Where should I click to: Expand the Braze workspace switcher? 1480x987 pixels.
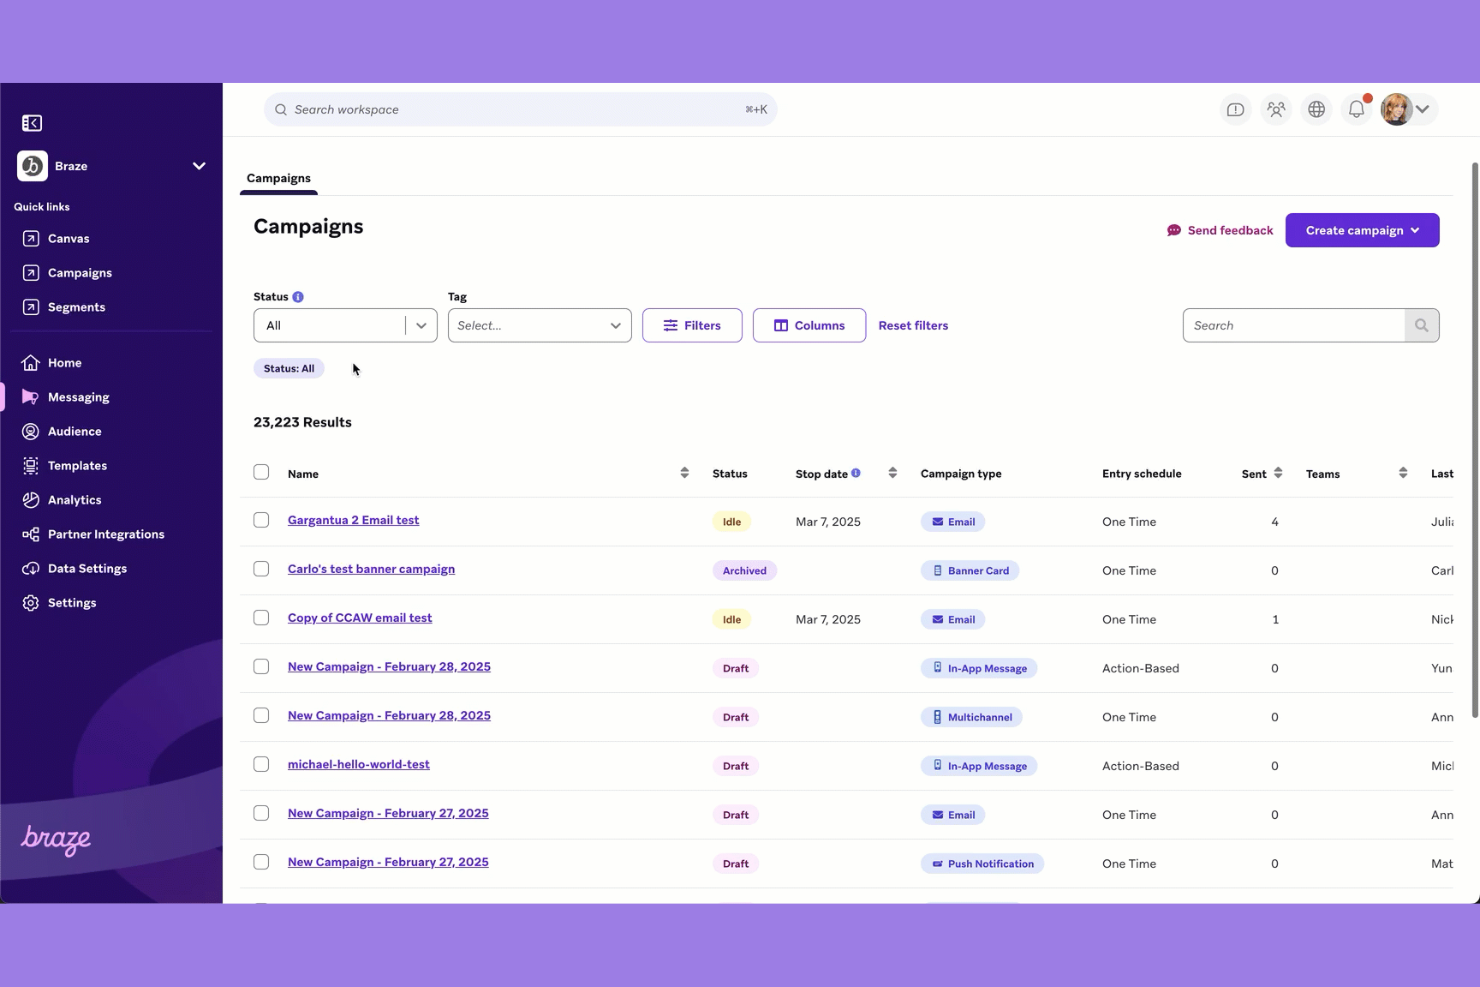tap(198, 165)
